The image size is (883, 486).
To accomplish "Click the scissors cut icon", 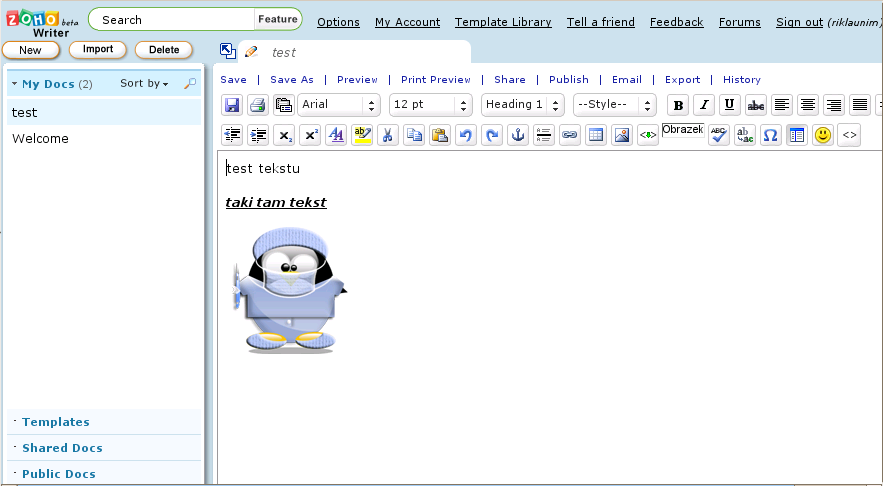I will pyautogui.click(x=388, y=135).
